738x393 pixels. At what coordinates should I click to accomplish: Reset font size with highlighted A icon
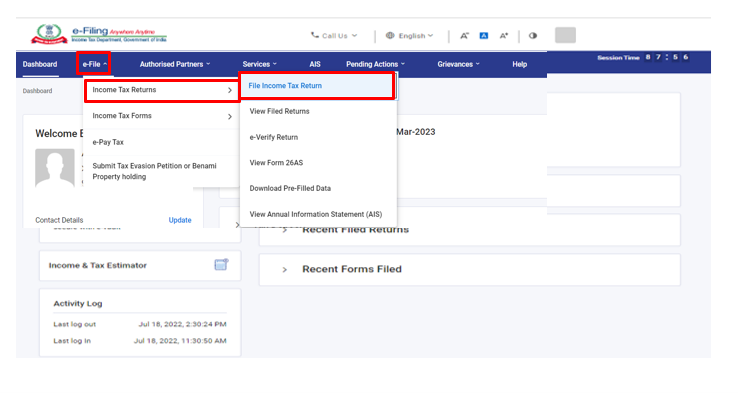[x=484, y=36]
